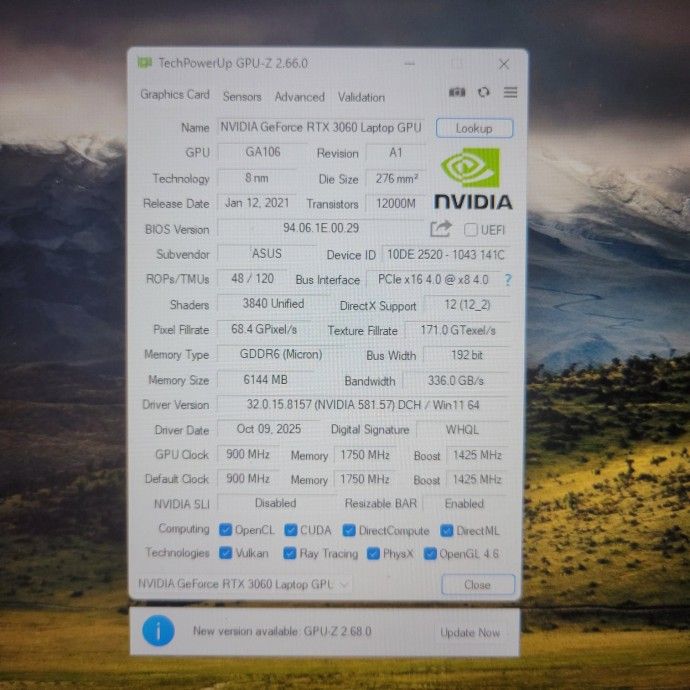The height and width of the screenshot is (690, 690).
Task: Click the DirectX Support value 12 (12_2)
Action: click(x=467, y=305)
